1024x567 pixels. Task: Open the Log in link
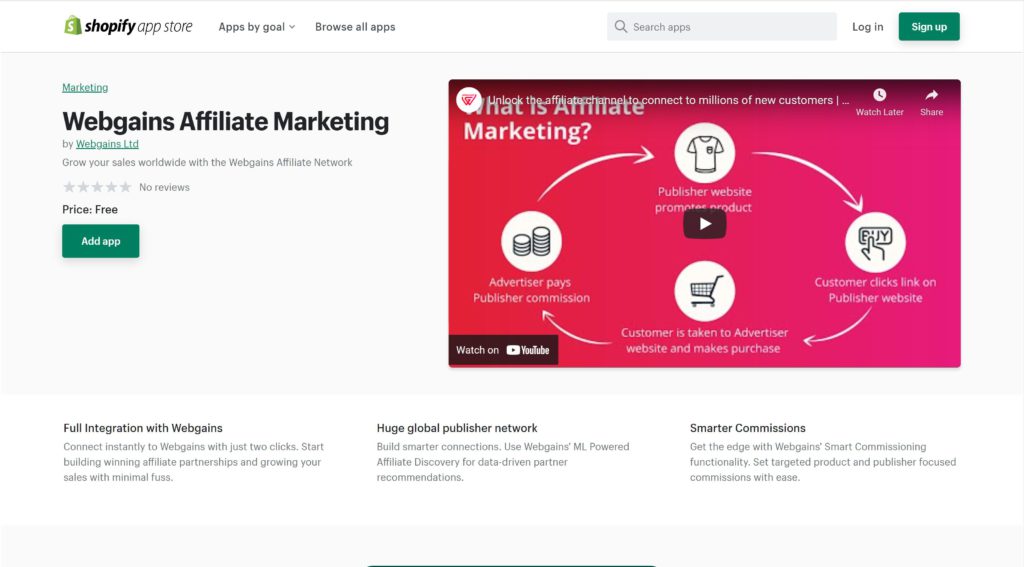click(867, 27)
